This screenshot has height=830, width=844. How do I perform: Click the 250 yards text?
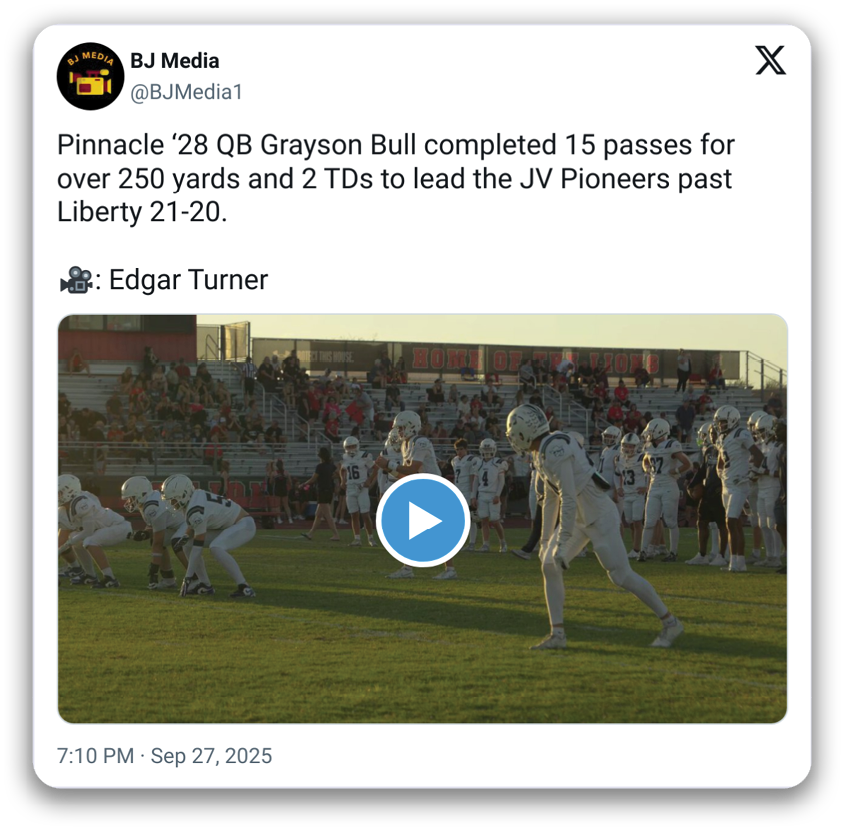pyautogui.click(x=179, y=178)
